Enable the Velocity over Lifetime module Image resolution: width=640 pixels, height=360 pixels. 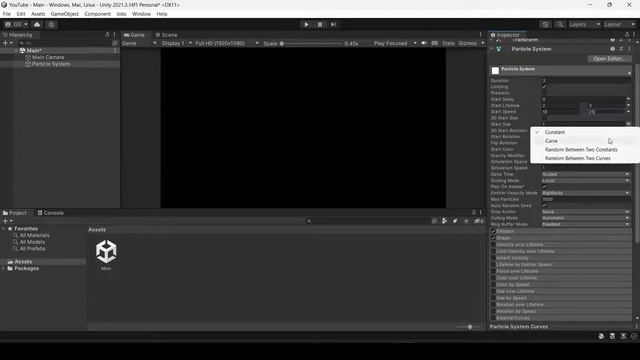(493, 244)
